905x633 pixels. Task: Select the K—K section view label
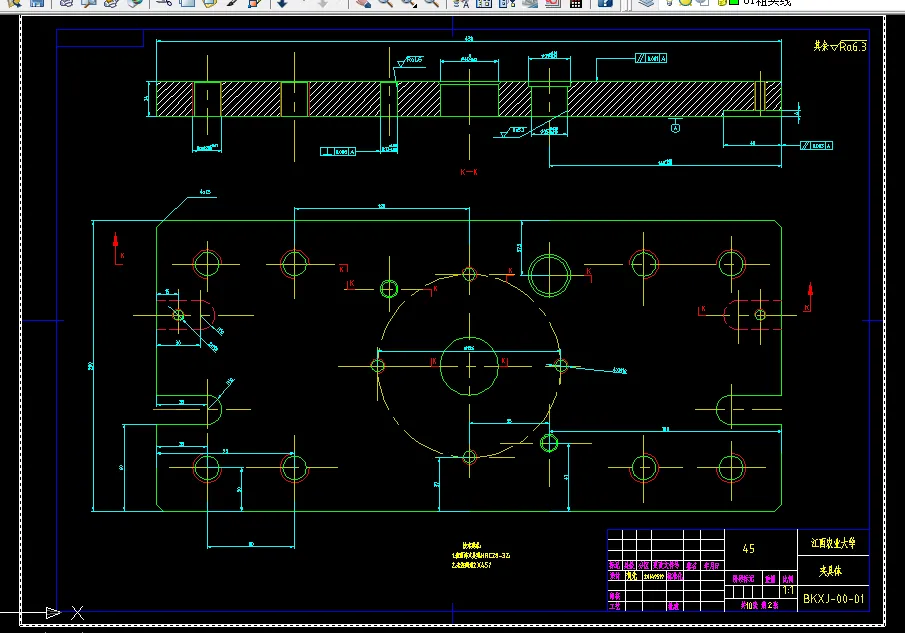(x=469, y=172)
